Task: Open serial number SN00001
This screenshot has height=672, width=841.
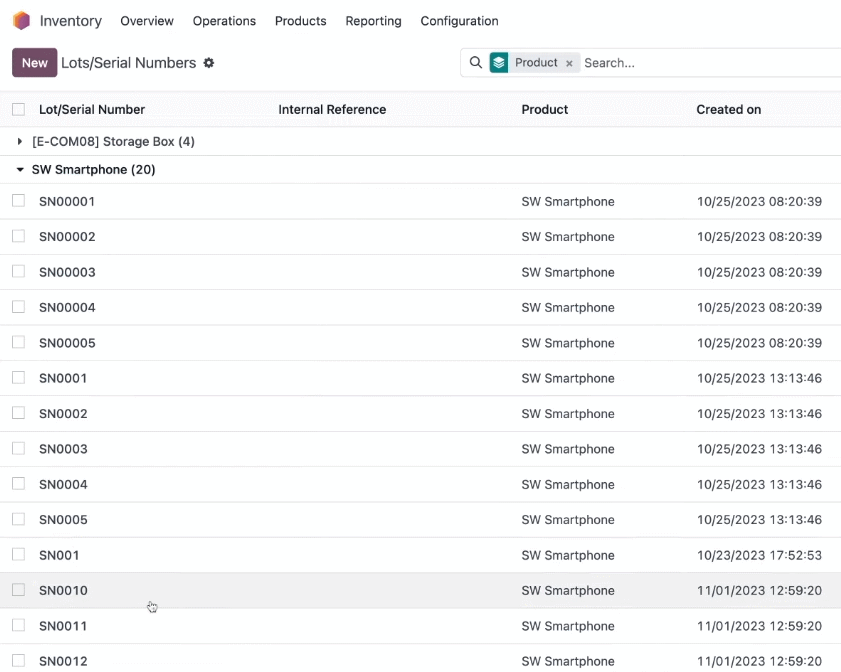Action: [67, 202]
